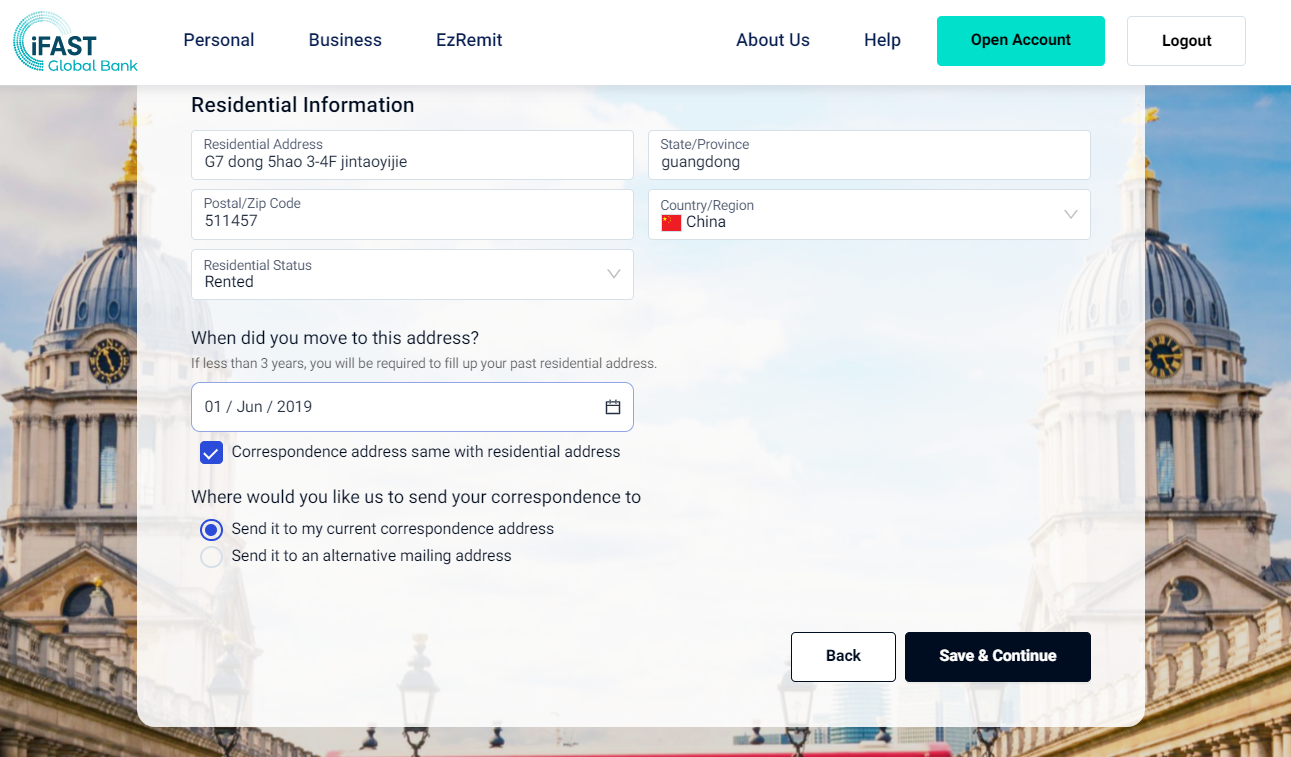Go back using the Back button
This screenshot has width=1291, height=757.
pyautogui.click(x=843, y=657)
